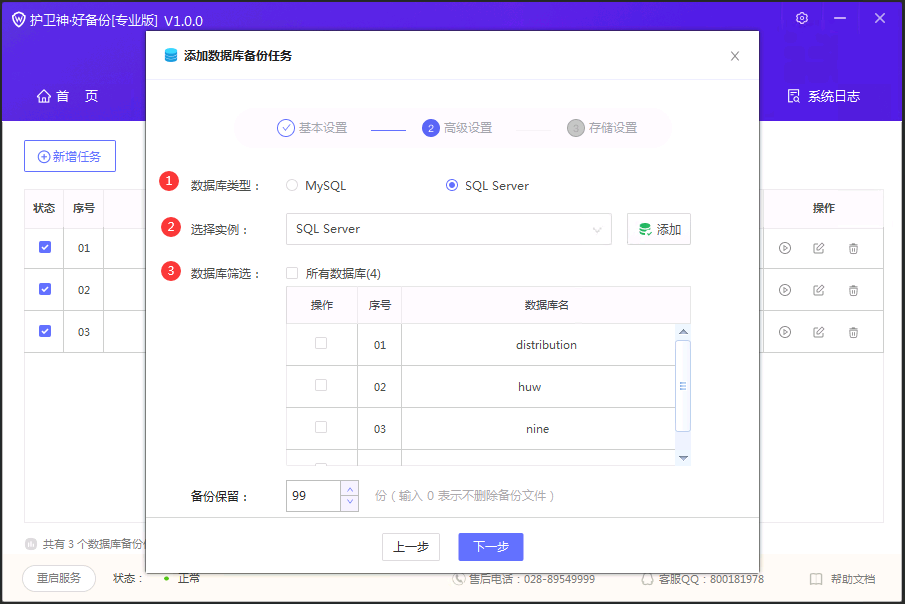
Task: Delete task 01 with its trash icon
Action: click(x=853, y=248)
